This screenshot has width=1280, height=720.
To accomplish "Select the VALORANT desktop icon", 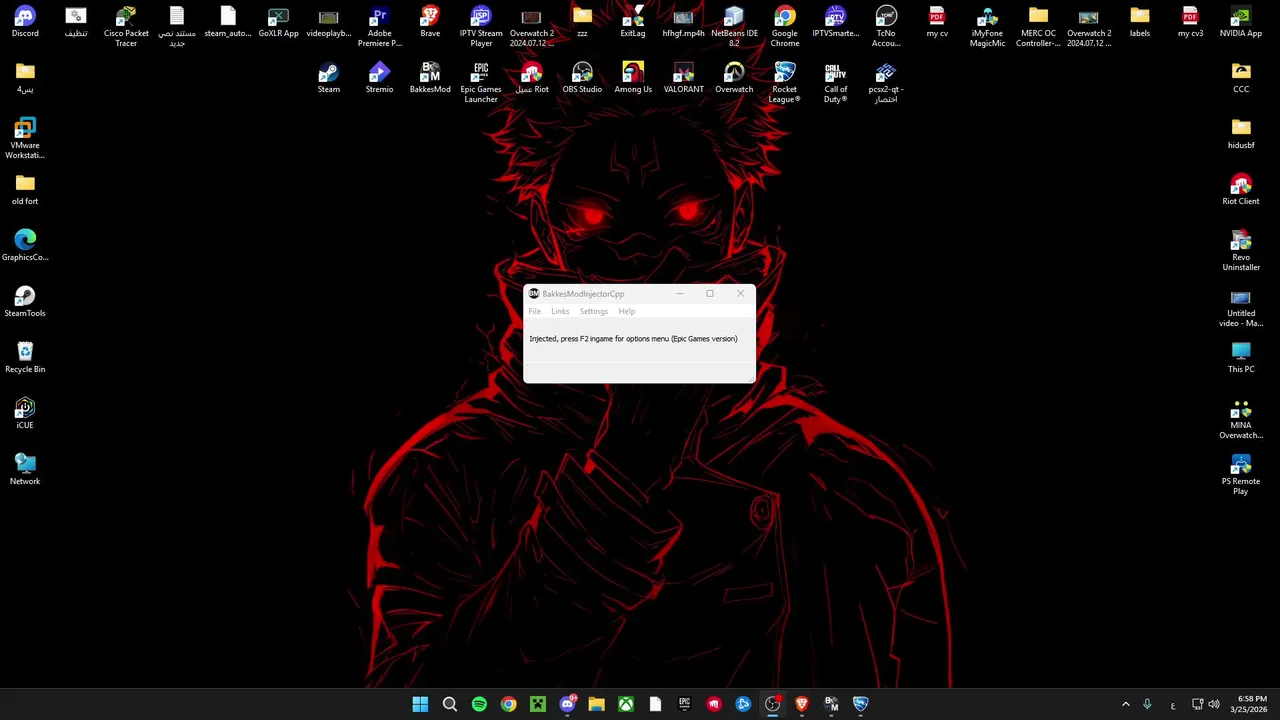I will point(683,78).
